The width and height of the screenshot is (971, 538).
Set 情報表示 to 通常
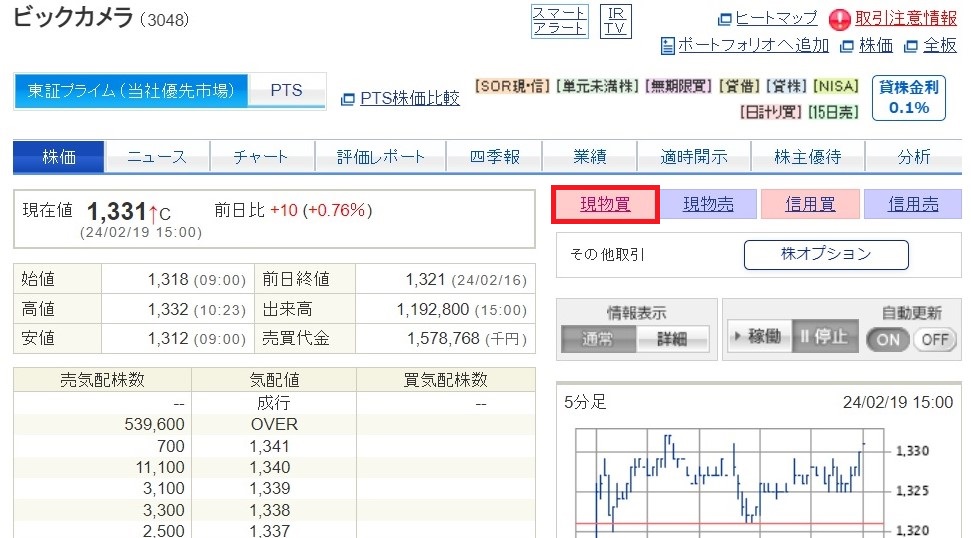pyautogui.click(x=598, y=339)
